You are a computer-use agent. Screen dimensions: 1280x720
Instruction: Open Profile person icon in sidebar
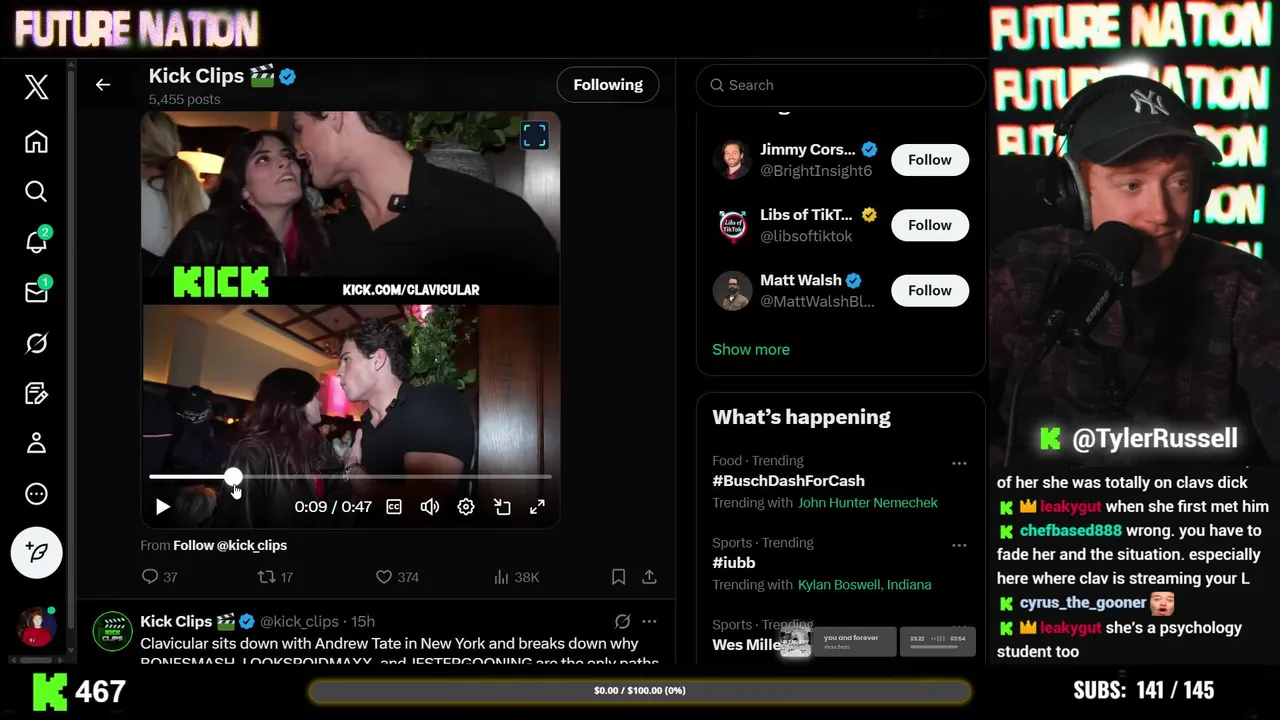pyautogui.click(x=36, y=443)
